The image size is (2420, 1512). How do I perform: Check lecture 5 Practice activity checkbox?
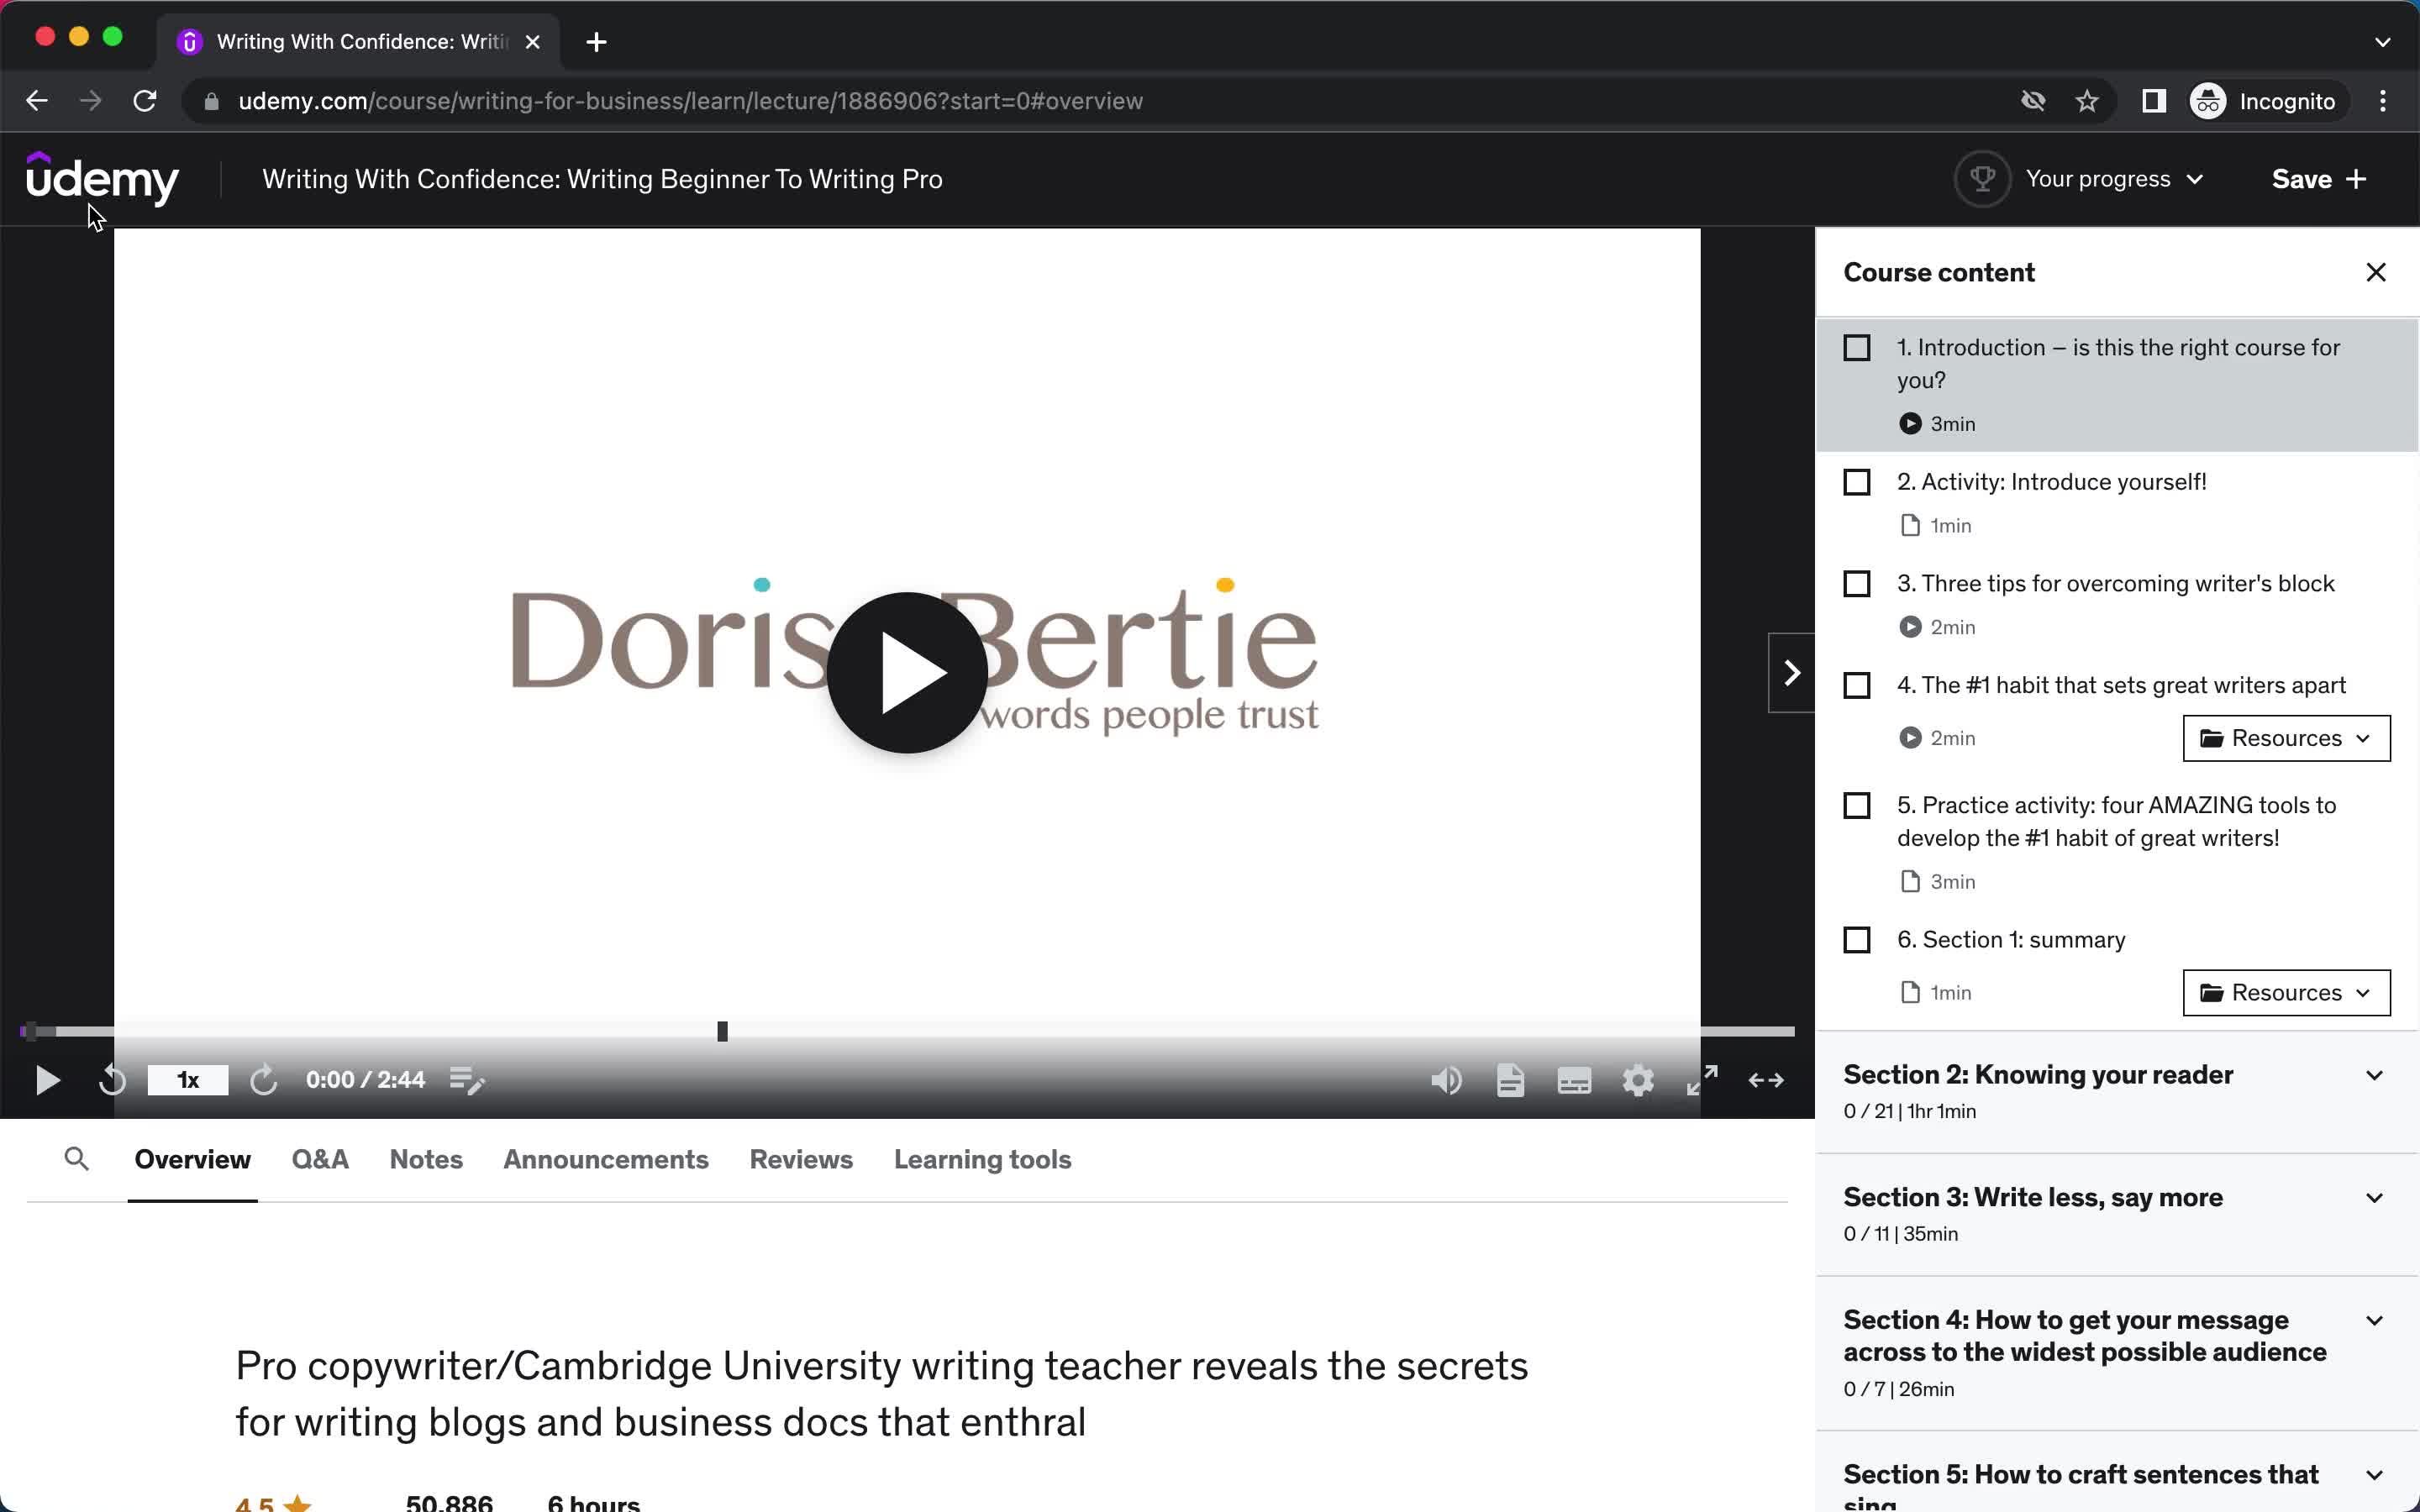(1856, 806)
